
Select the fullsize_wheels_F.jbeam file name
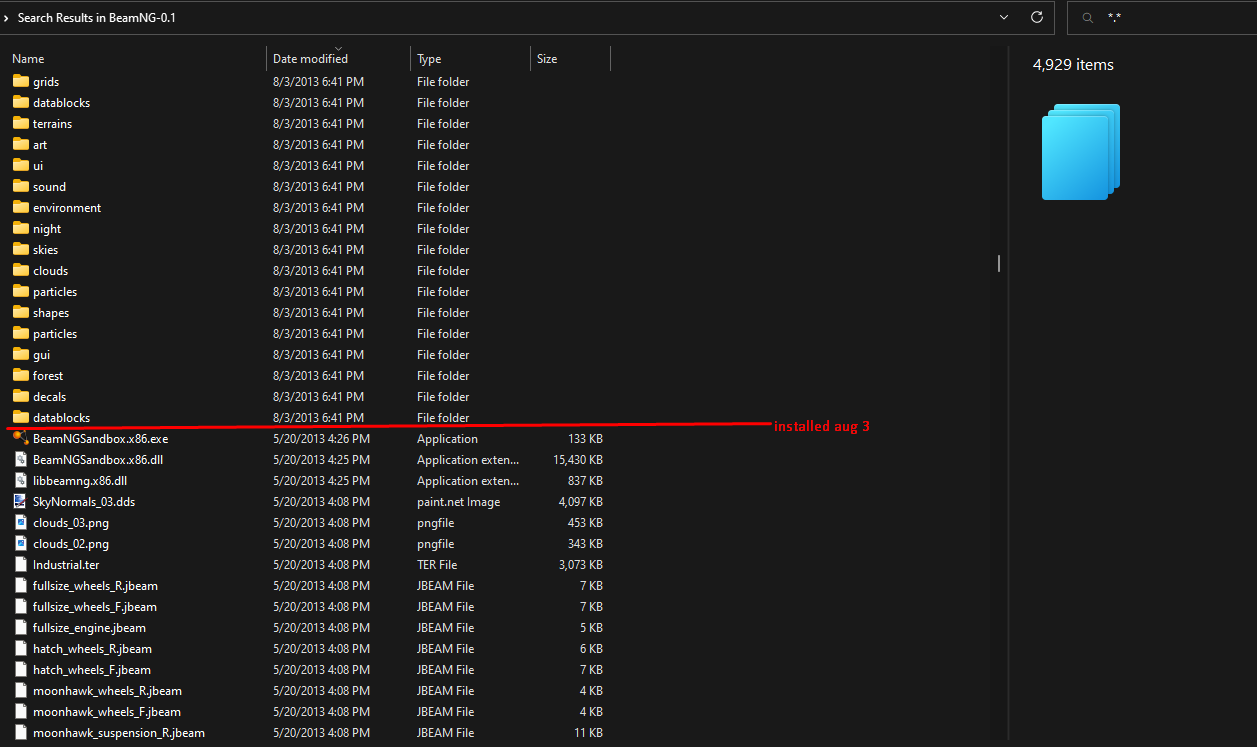[x=95, y=607]
